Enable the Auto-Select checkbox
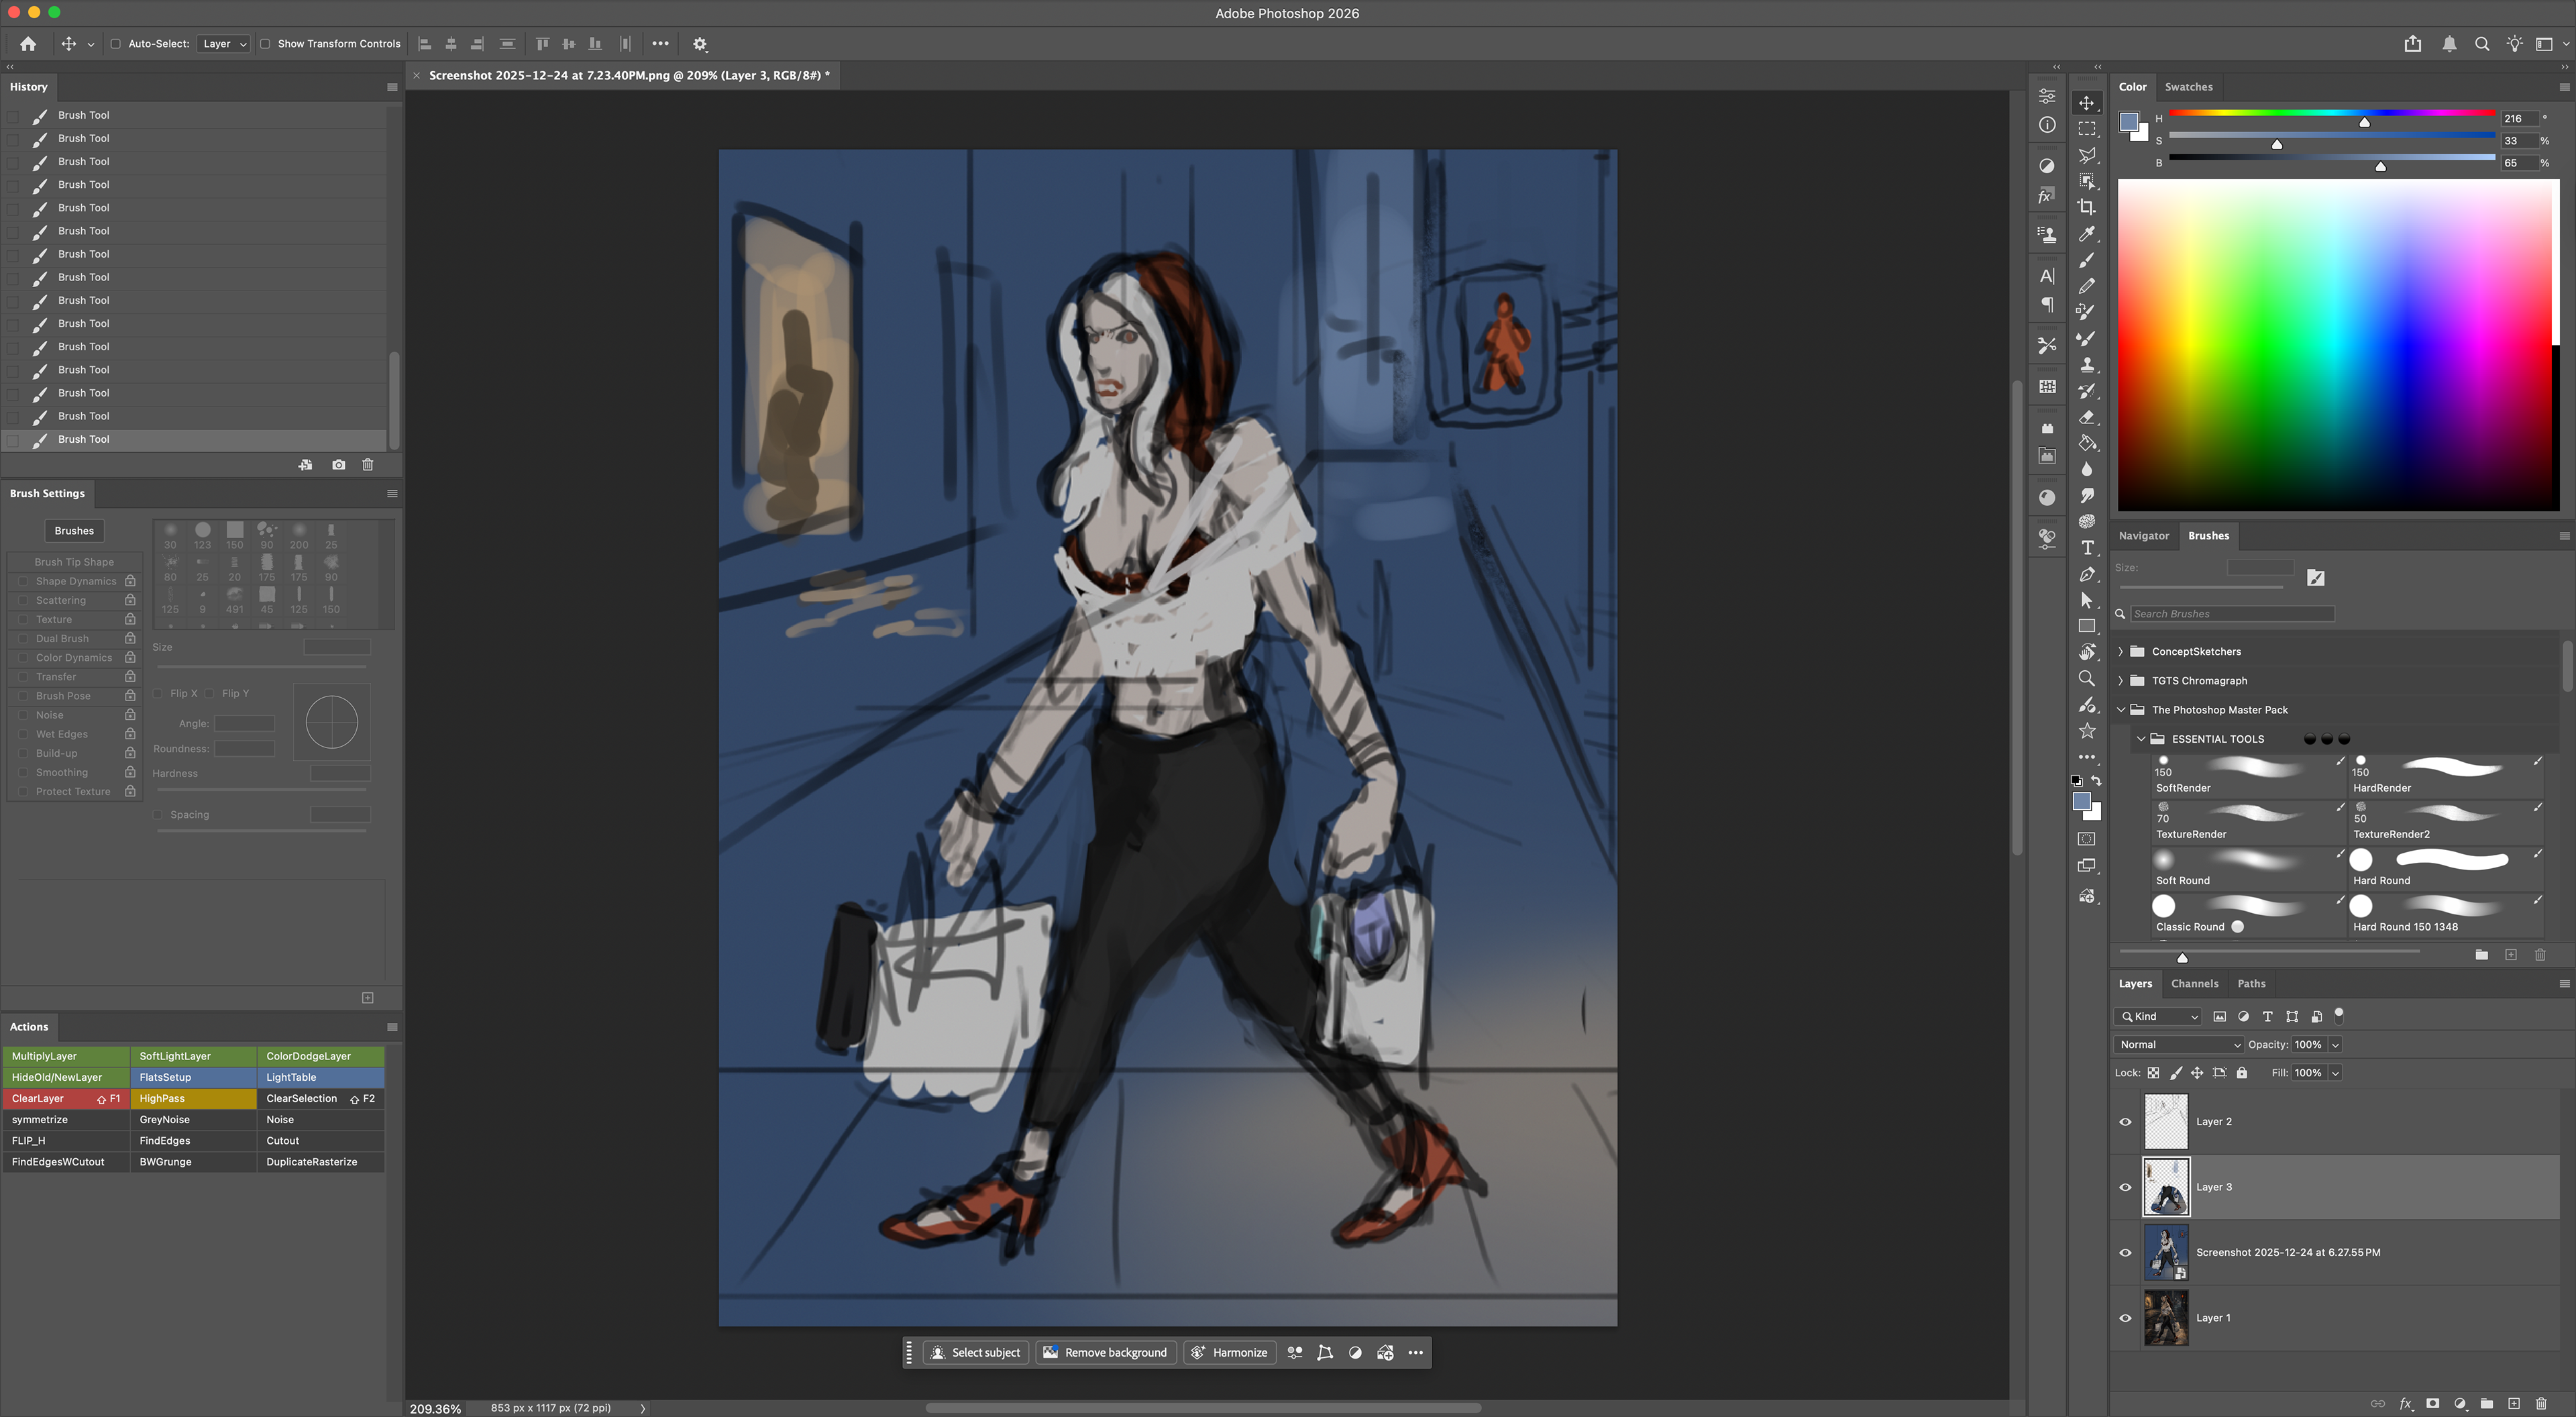 (x=116, y=44)
